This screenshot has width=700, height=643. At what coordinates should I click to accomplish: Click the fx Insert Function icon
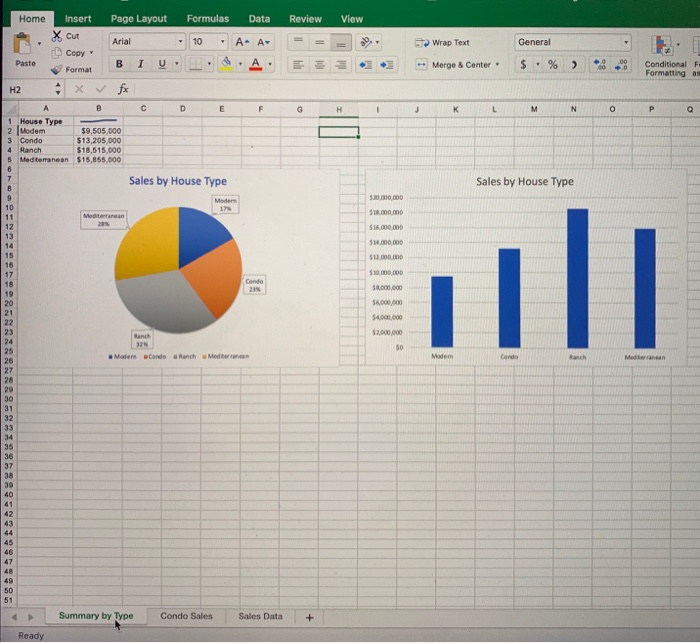click(123, 89)
